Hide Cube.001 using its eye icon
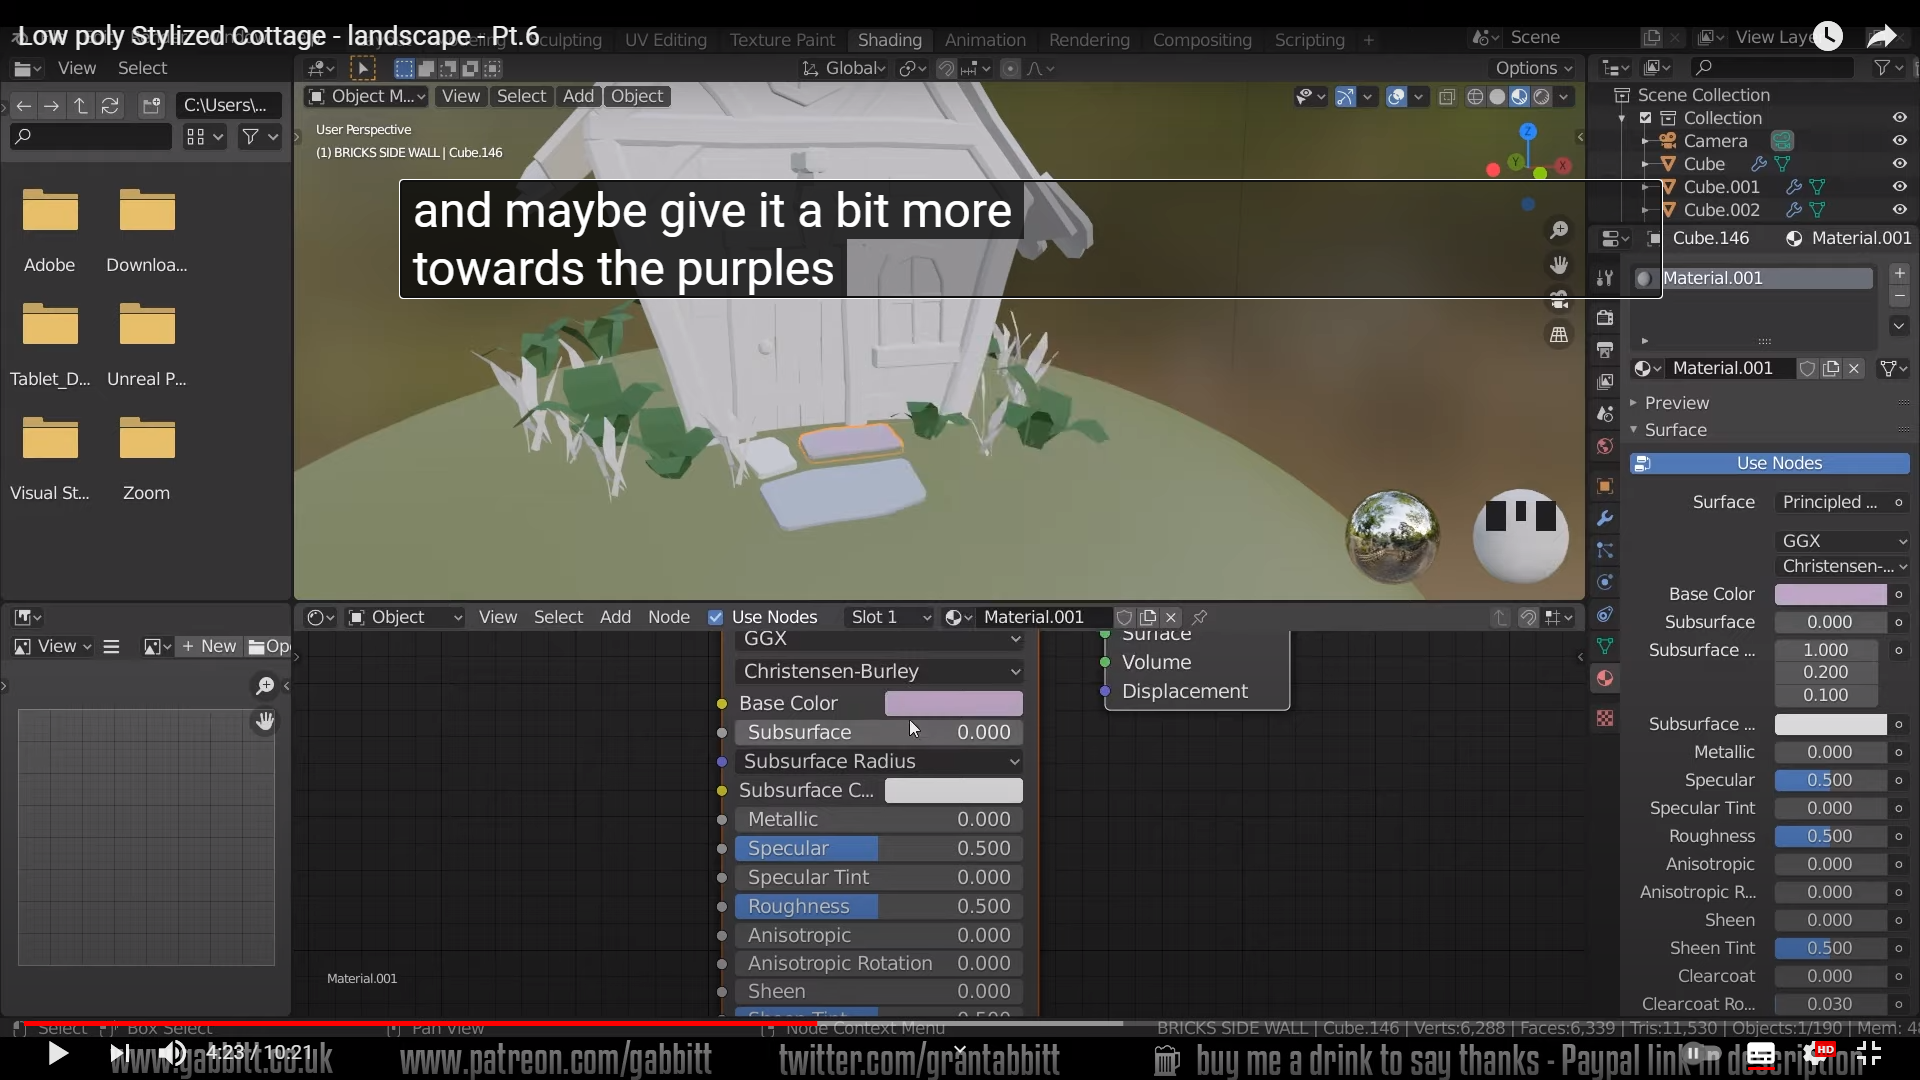1920x1080 pixels. [1899, 187]
